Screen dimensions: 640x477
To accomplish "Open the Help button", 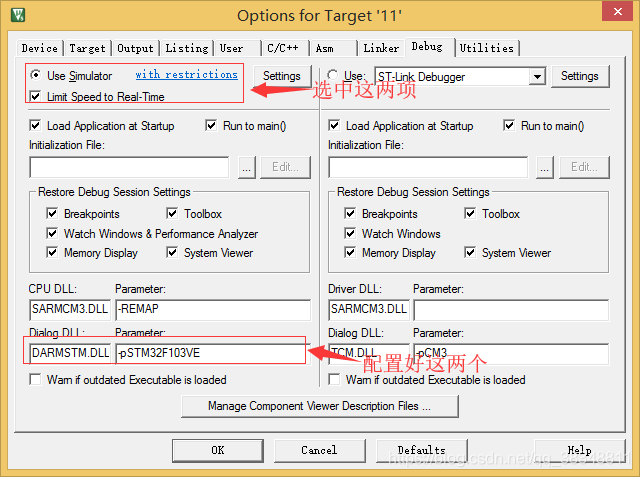I will click(580, 450).
